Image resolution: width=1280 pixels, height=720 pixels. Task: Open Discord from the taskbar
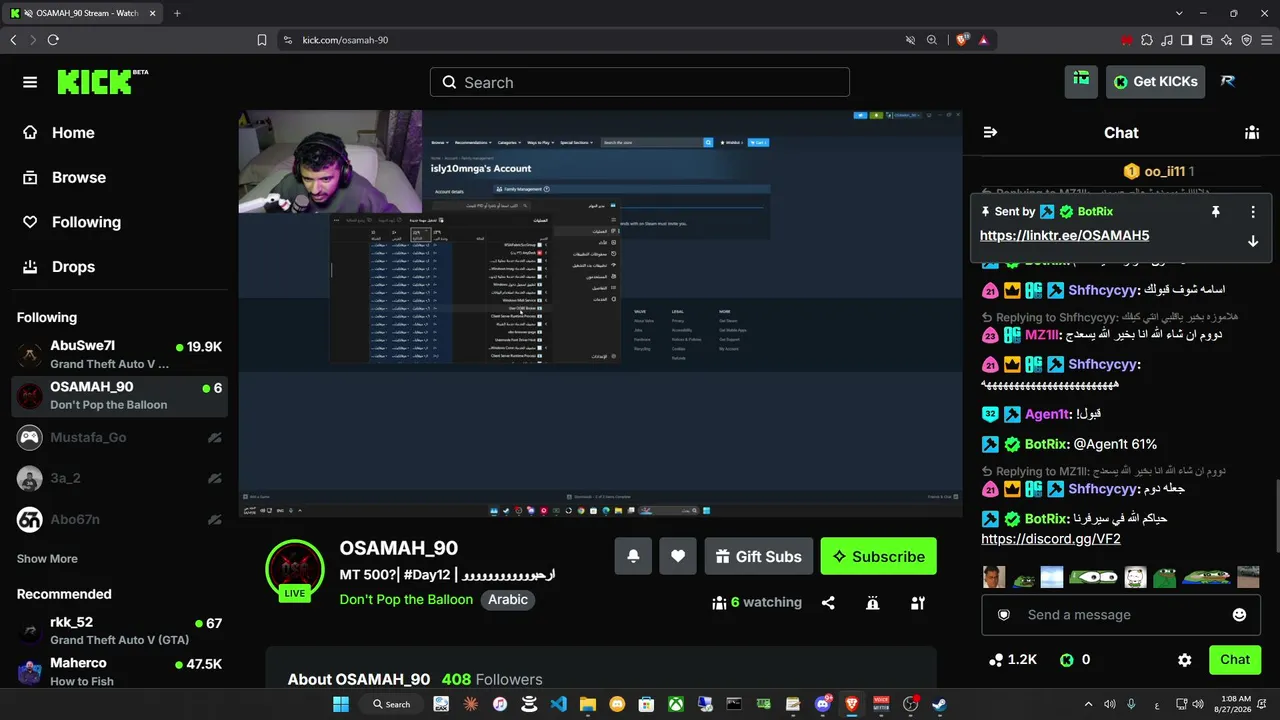pos(823,704)
